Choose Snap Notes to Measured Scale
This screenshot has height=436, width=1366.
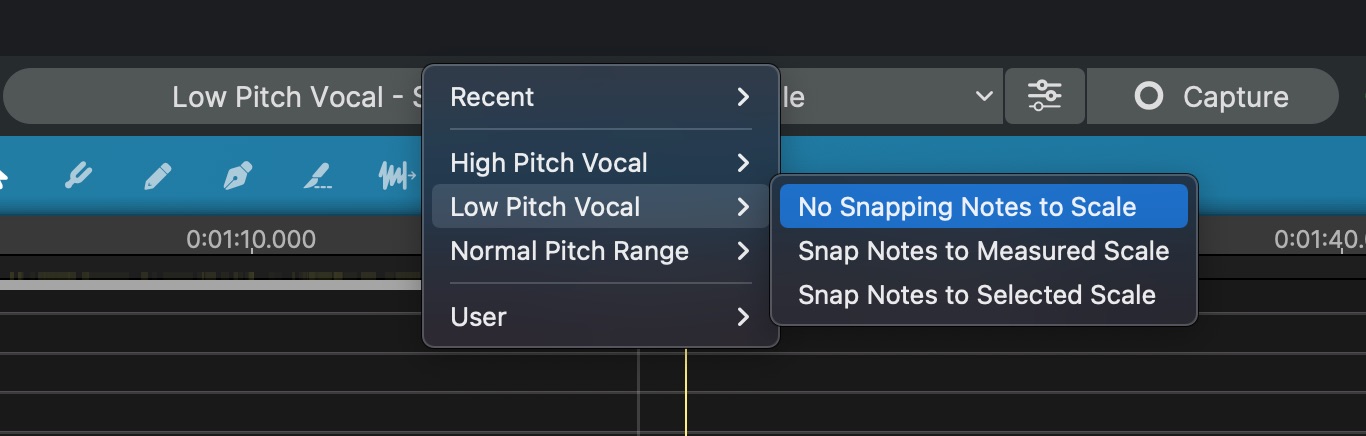(x=983, y=251)
